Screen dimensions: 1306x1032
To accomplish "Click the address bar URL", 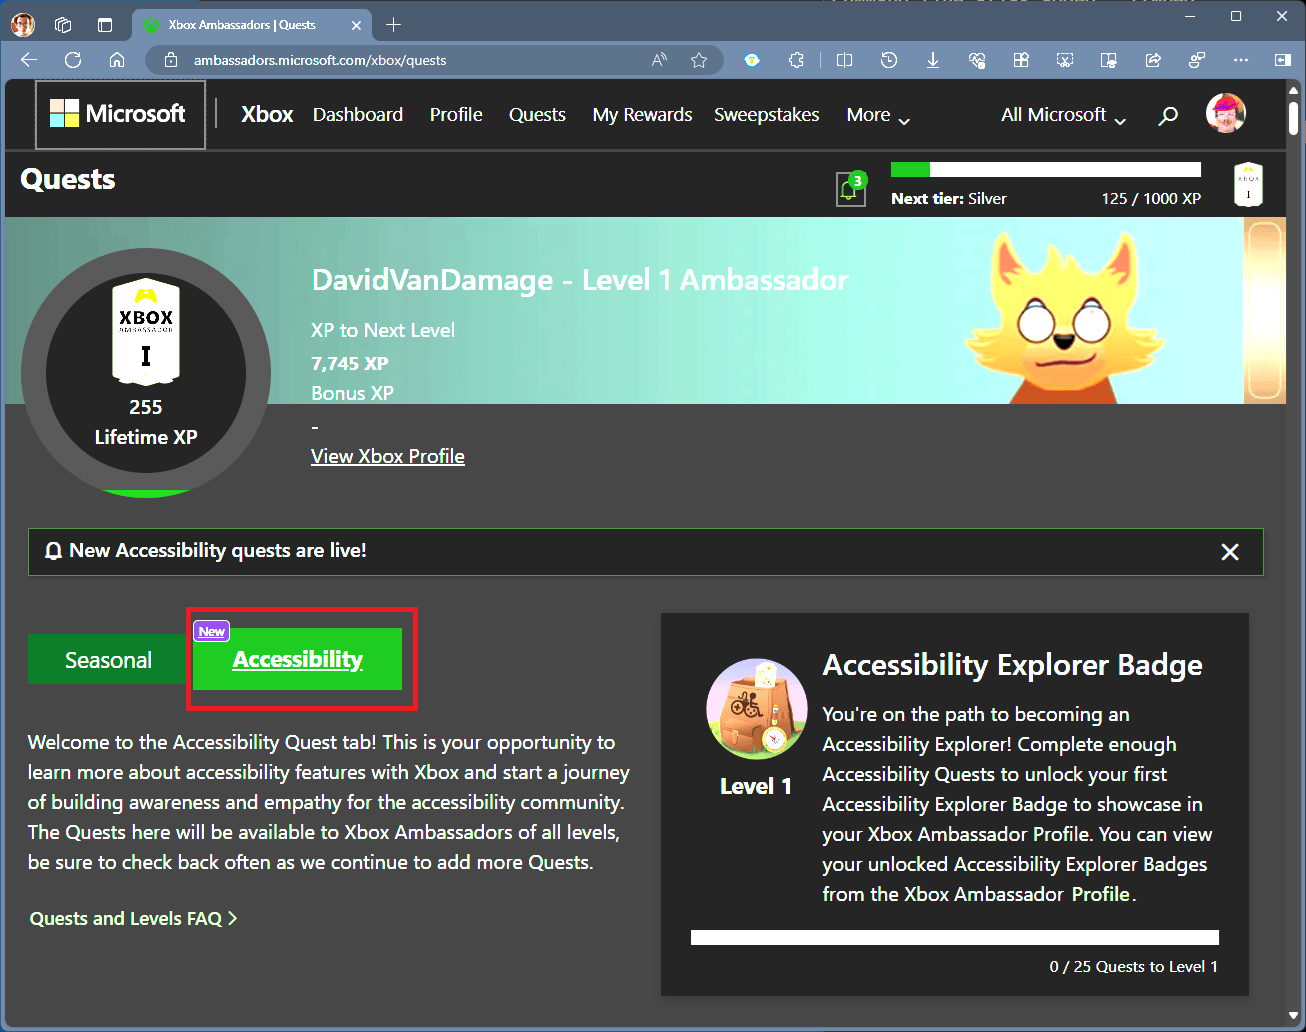I will coord(320,60).
